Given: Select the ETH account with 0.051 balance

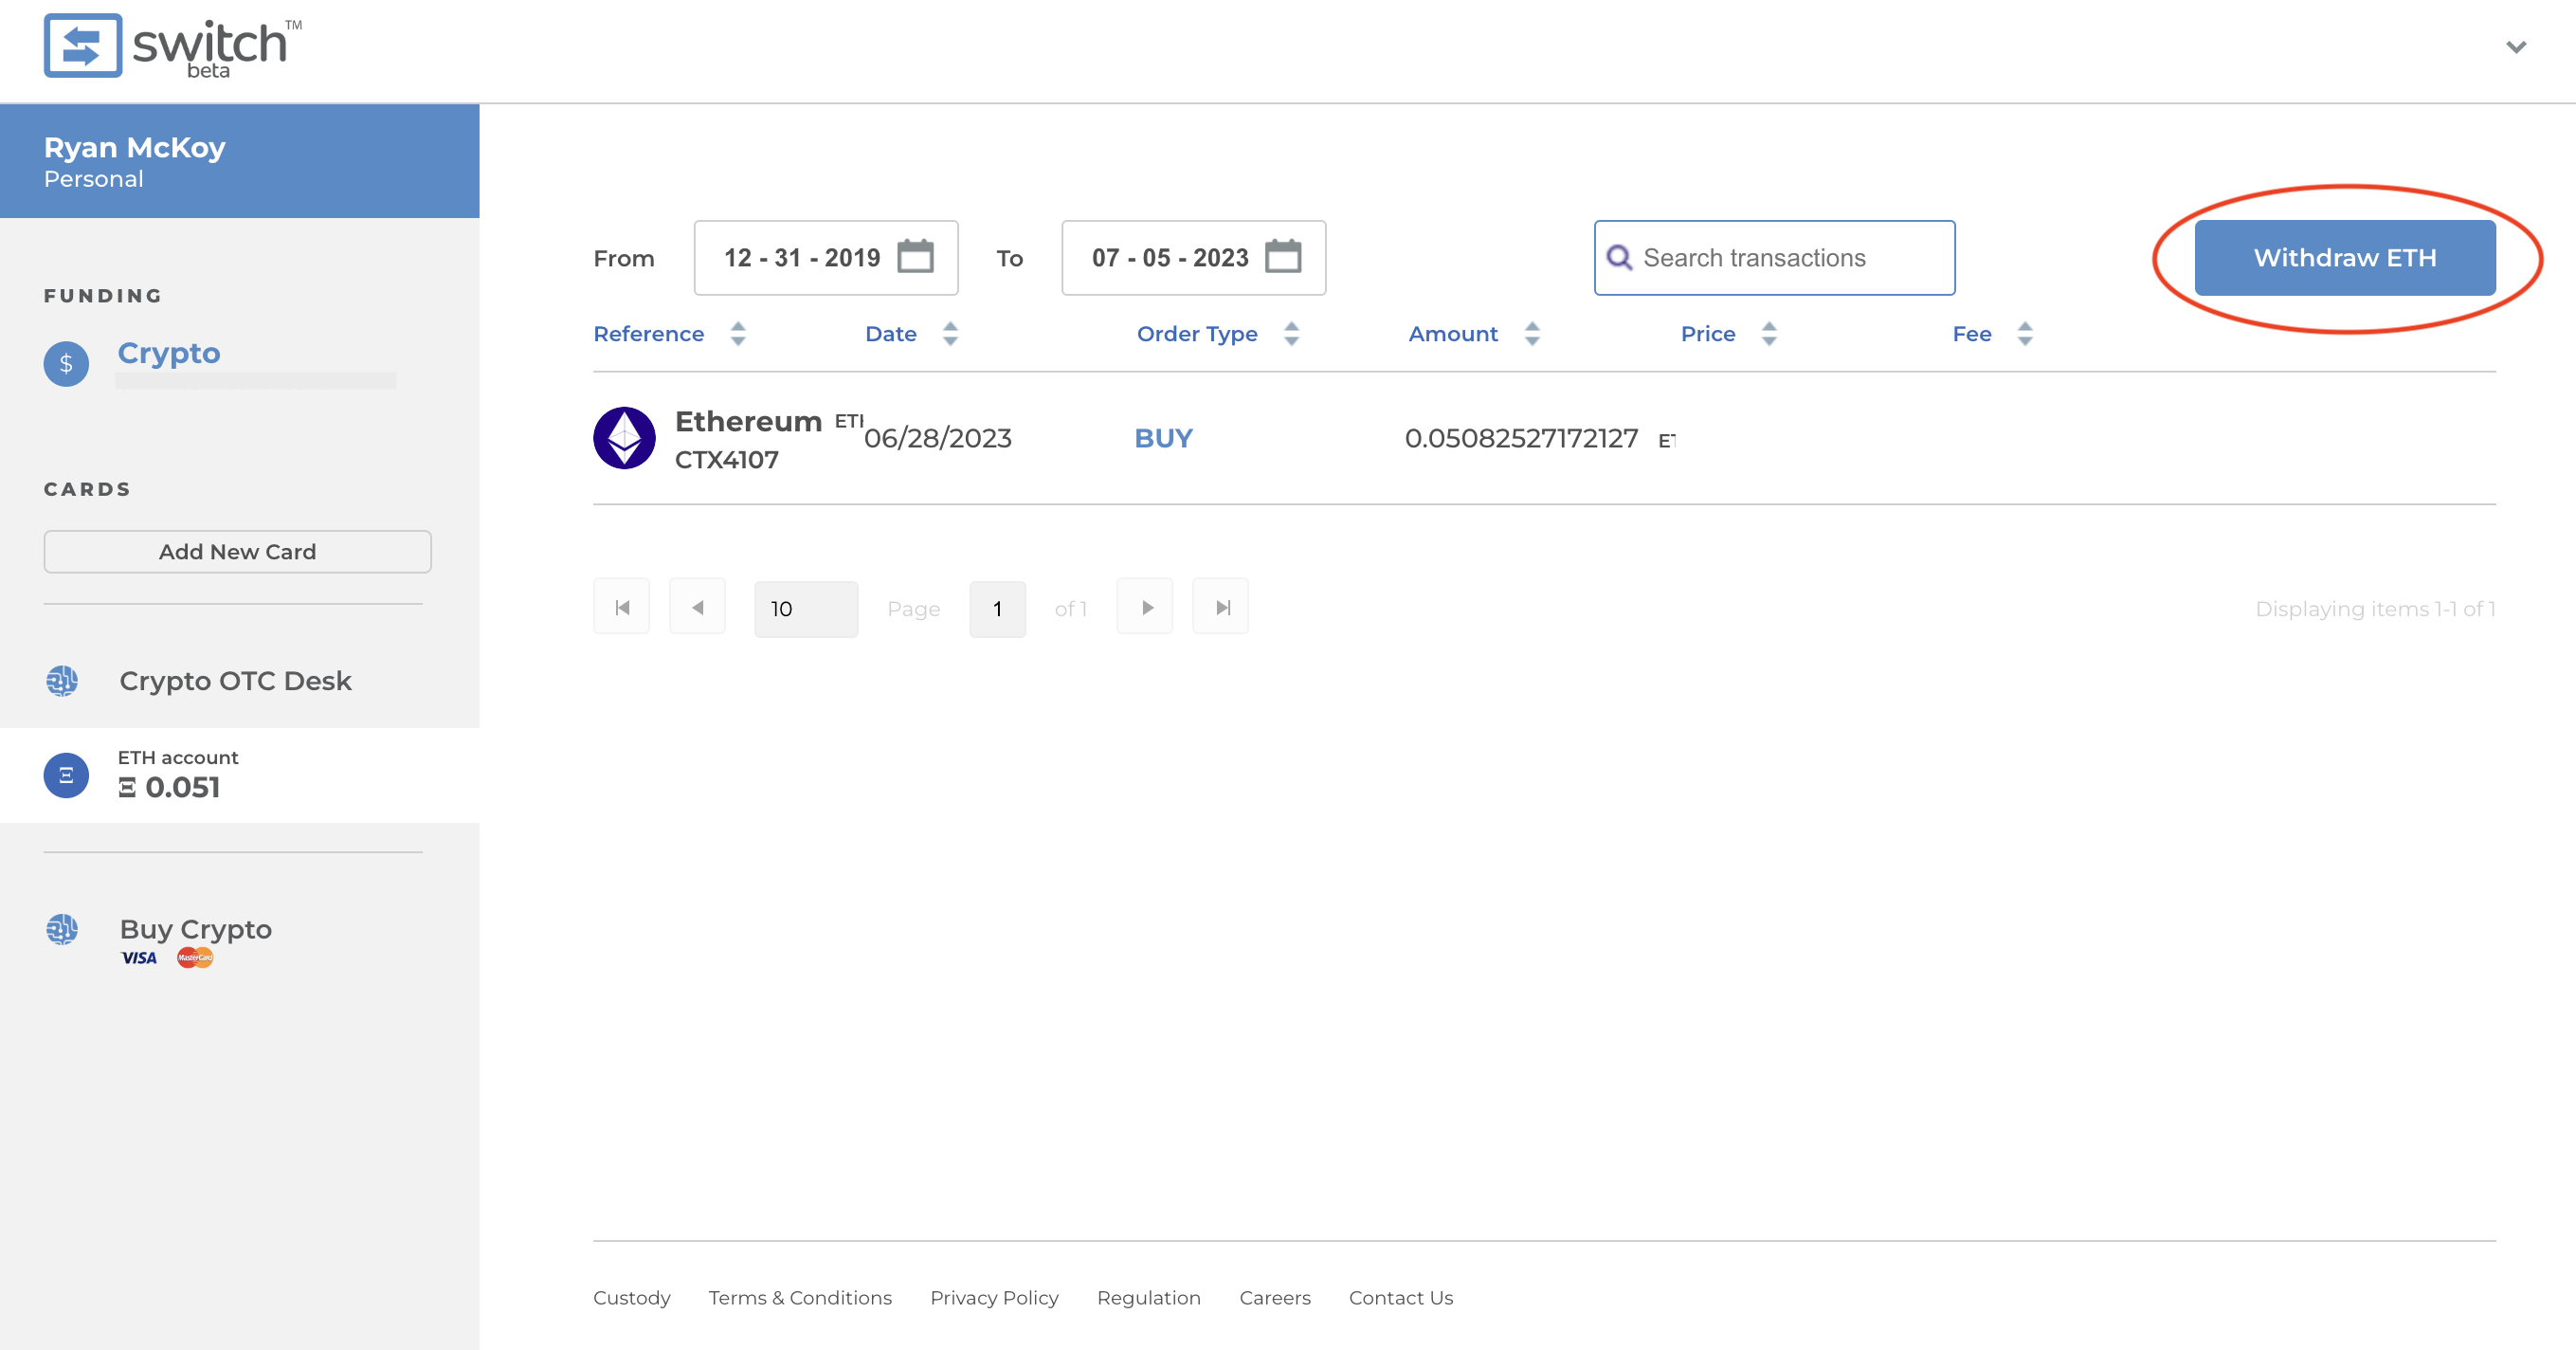Looking at the screenshot, I should (x=239, y=775).
